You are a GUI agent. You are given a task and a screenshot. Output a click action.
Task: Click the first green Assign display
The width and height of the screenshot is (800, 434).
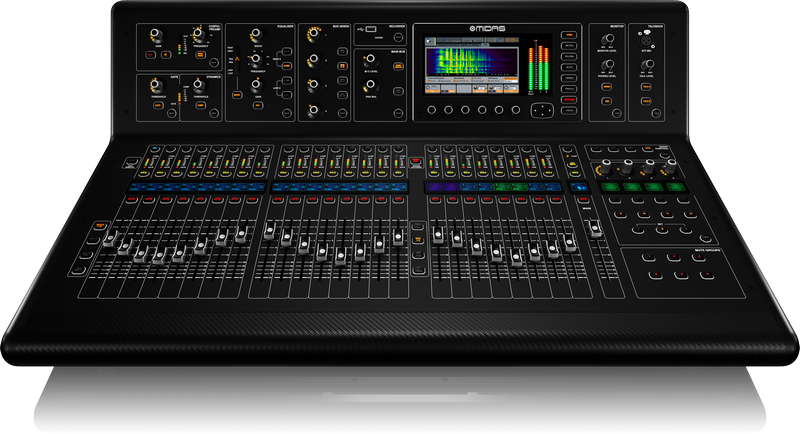(x=610, y=186)
